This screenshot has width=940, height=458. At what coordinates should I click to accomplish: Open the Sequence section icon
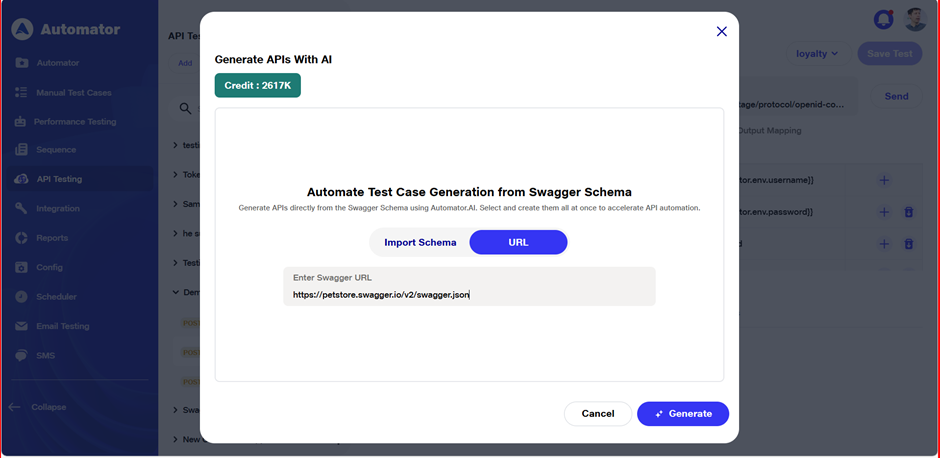click(x=21, y=150)
